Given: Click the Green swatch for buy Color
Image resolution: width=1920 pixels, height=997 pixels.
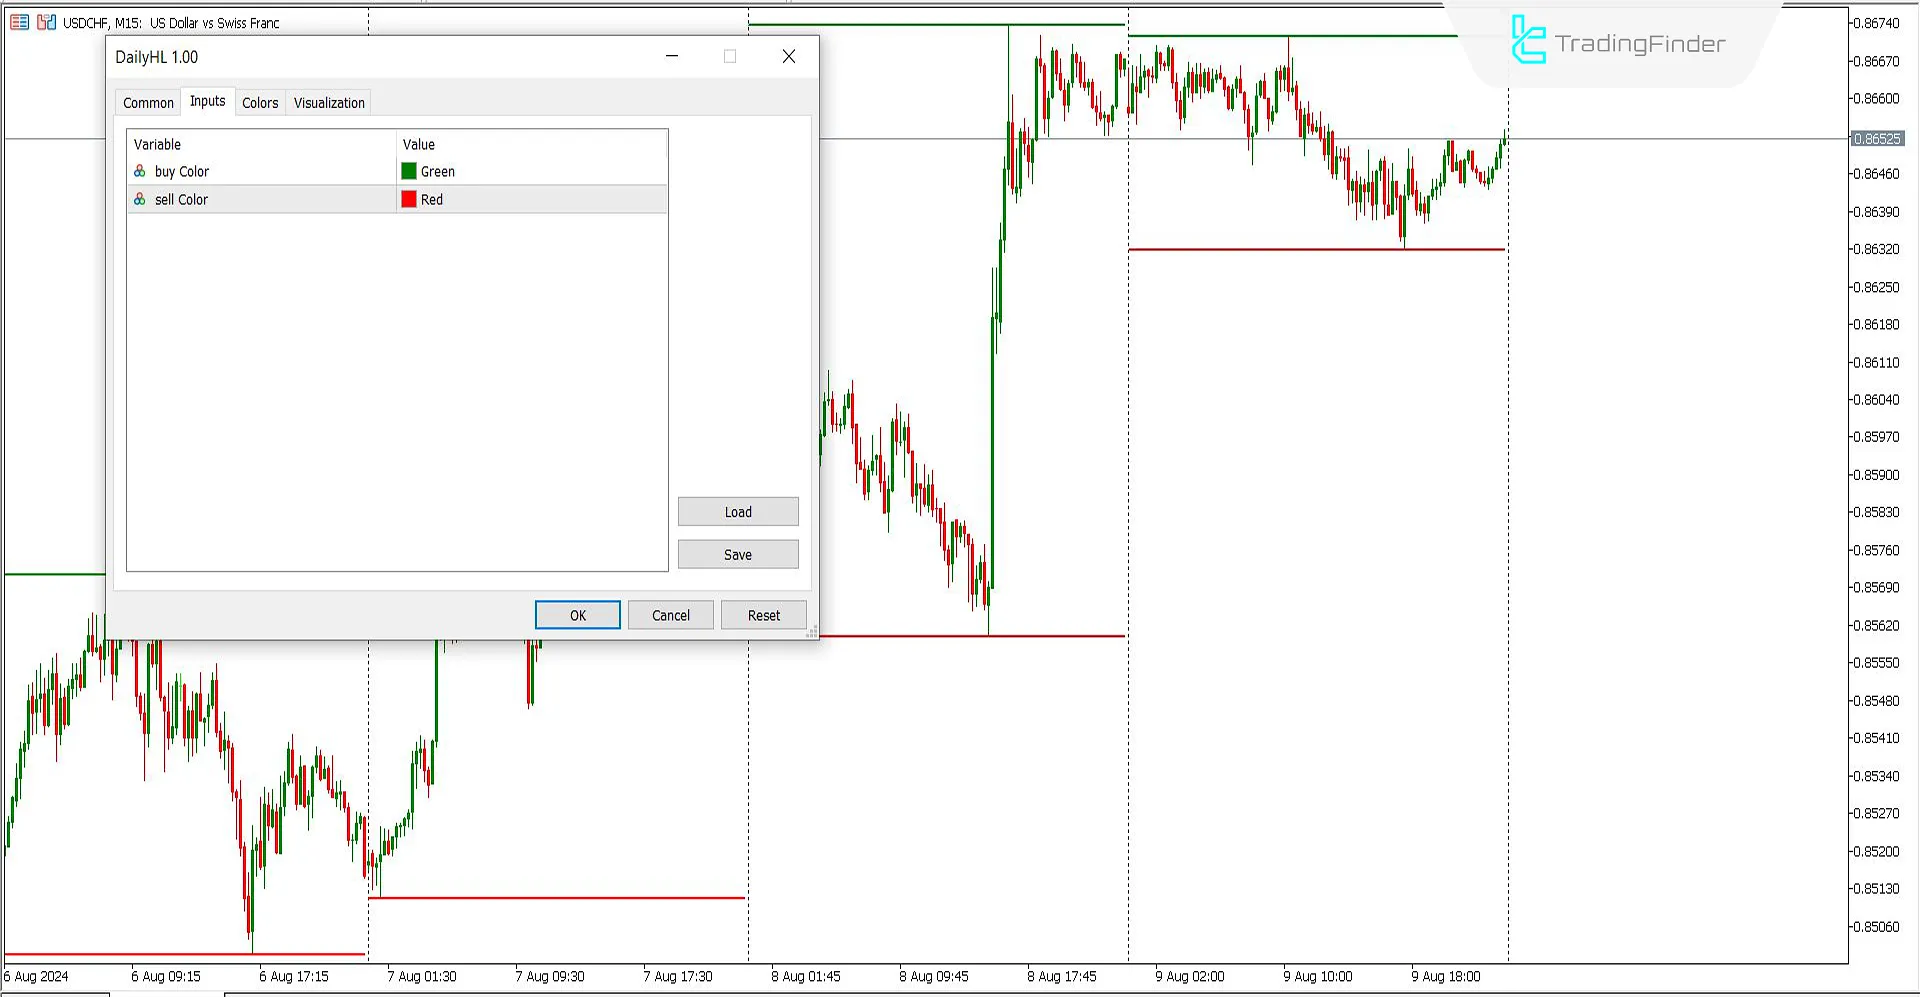Looking at the screenshot, I should [409, 171].
